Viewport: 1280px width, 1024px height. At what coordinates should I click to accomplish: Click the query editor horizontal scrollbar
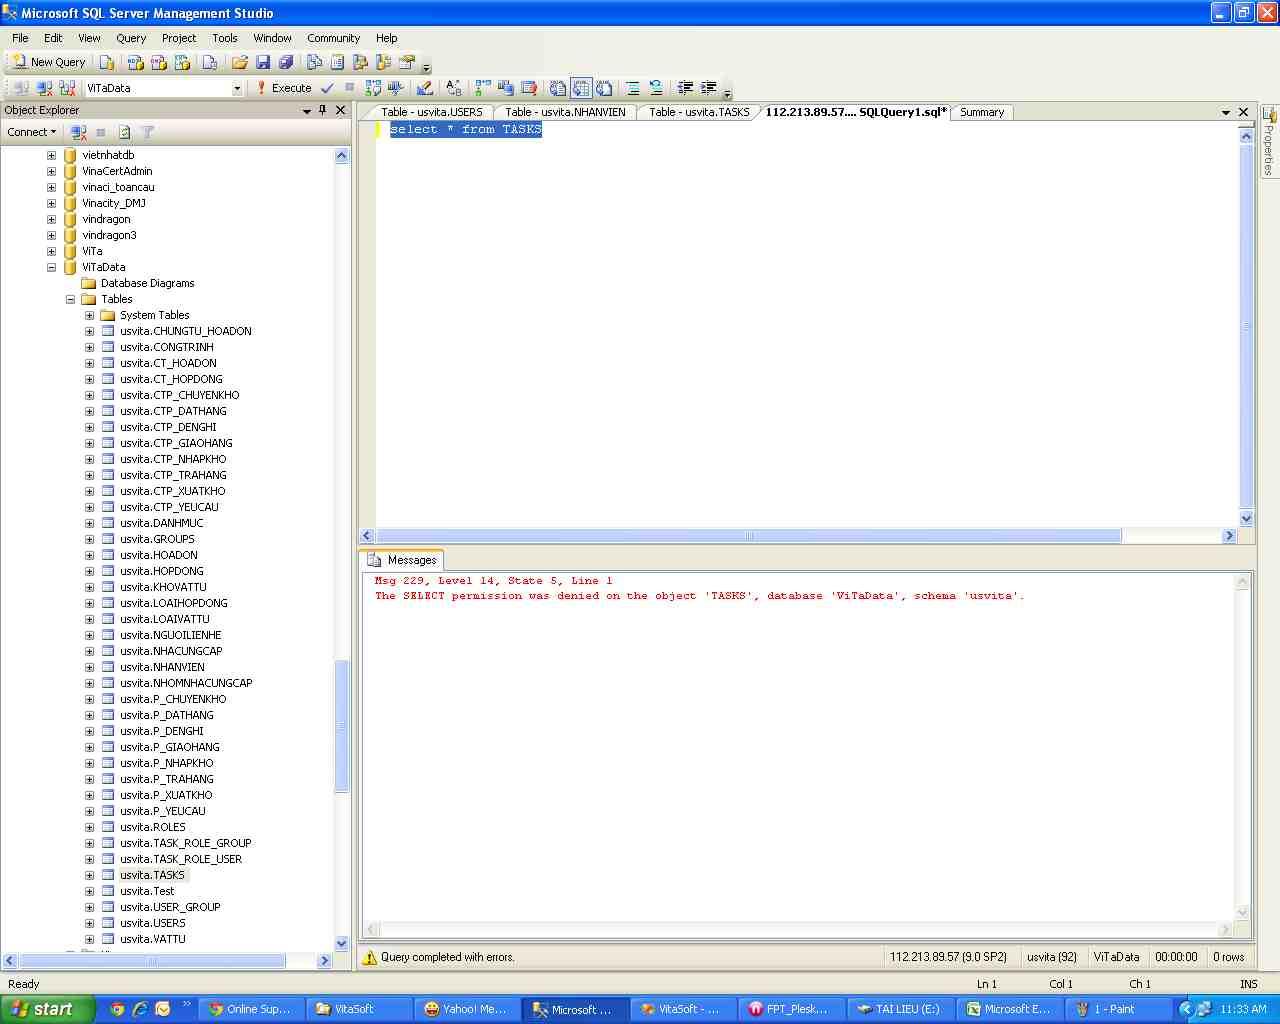[748, 536]
